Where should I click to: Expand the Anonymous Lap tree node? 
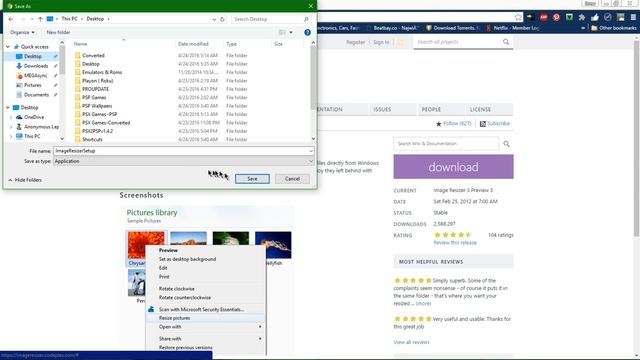pos(11,127)
